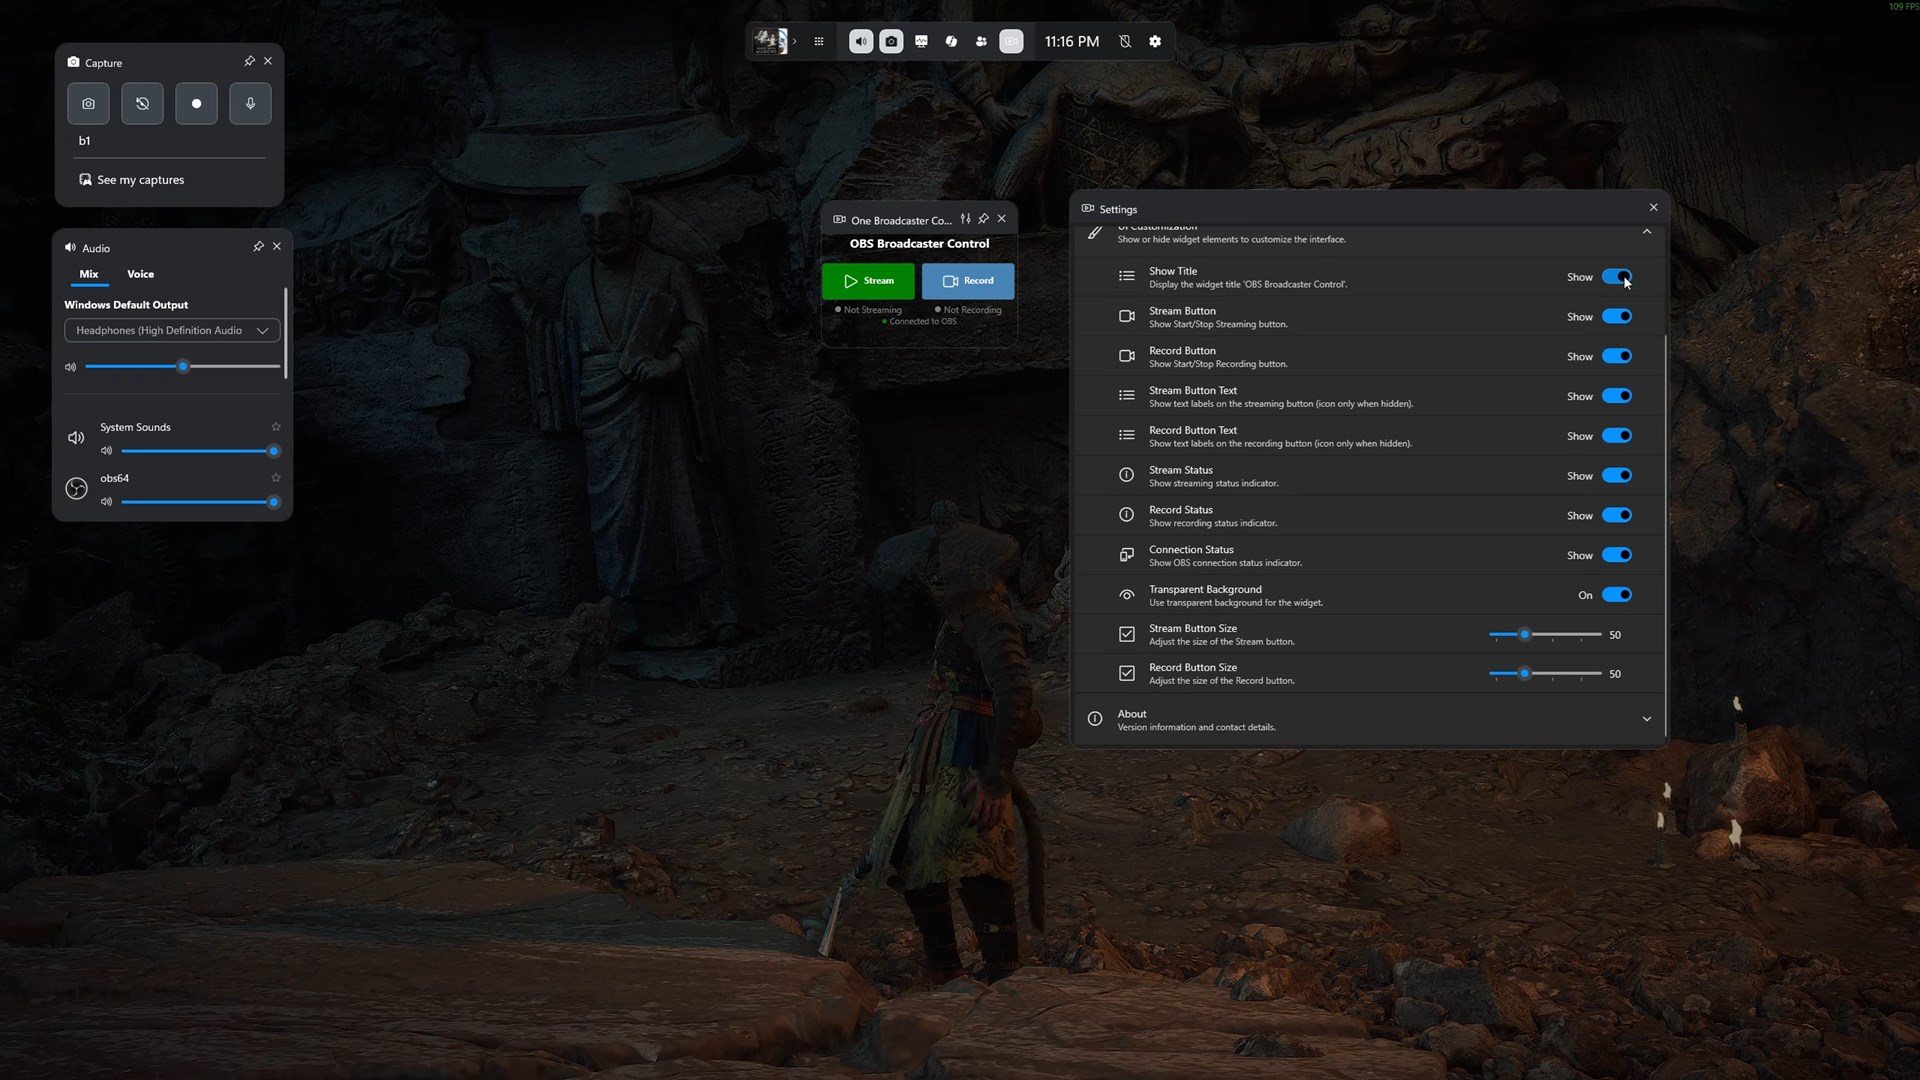Open Xbox Social widget icon
Image resolution: width=1920 pixels, height=1080 pixels.
(x=981, y=42)
